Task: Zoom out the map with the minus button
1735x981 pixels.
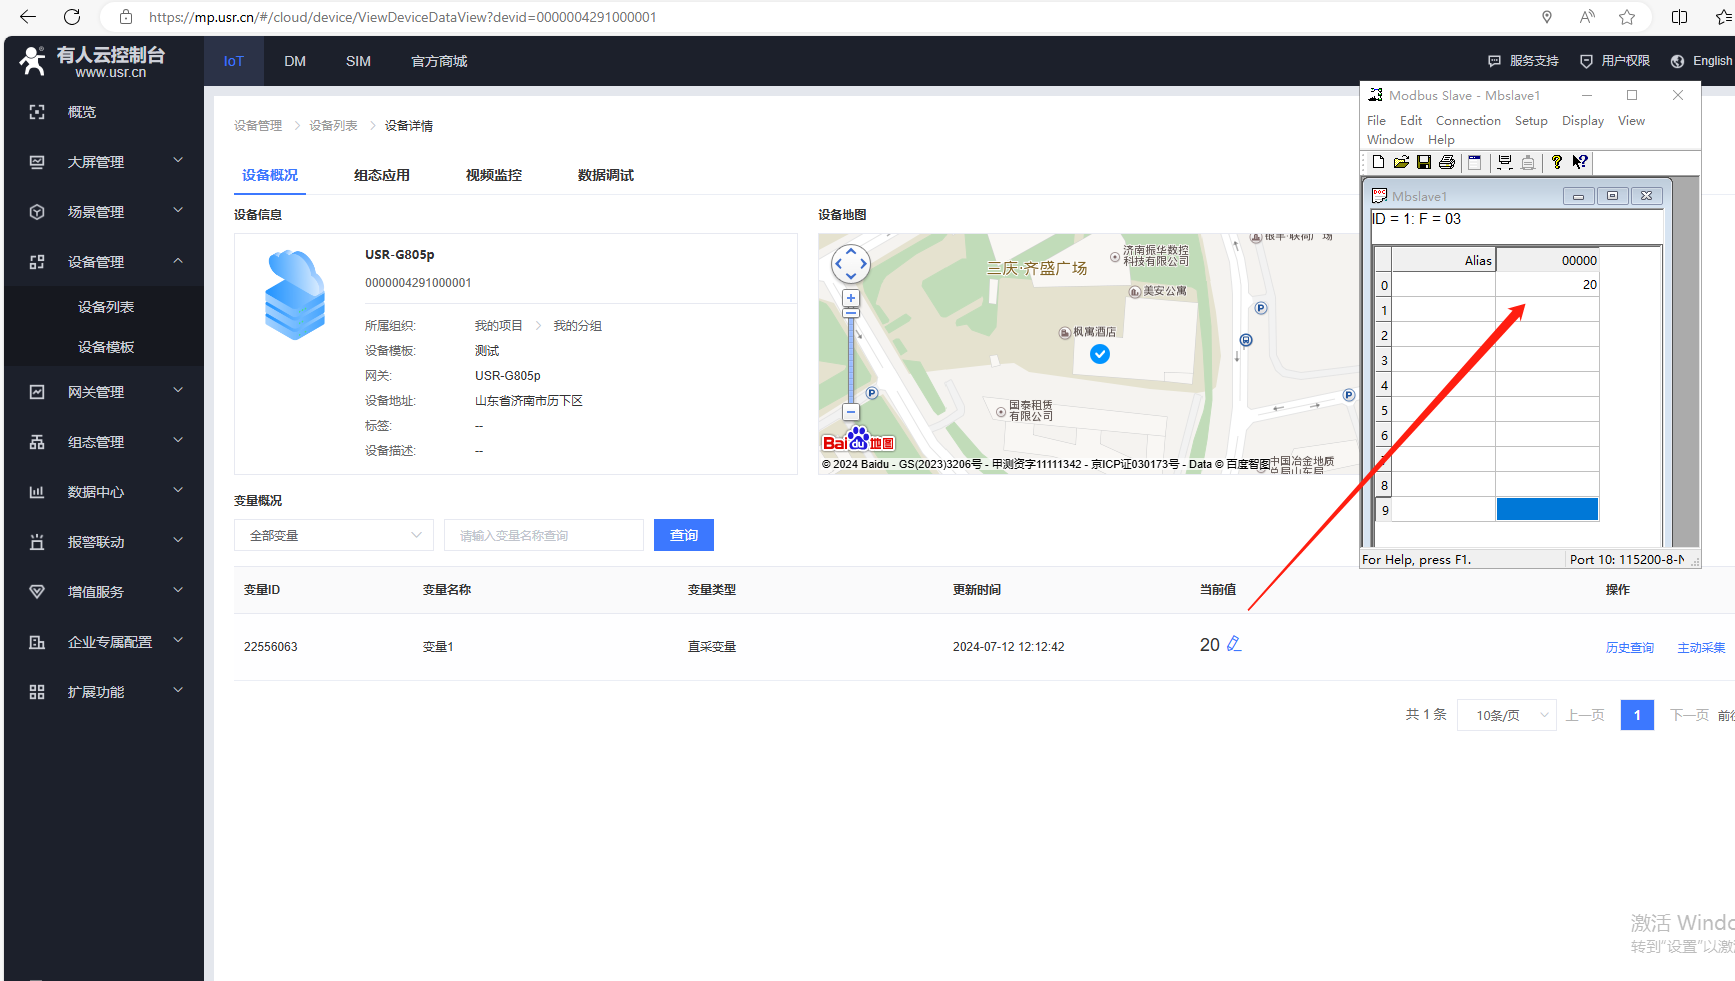Action: click(851, 412)
